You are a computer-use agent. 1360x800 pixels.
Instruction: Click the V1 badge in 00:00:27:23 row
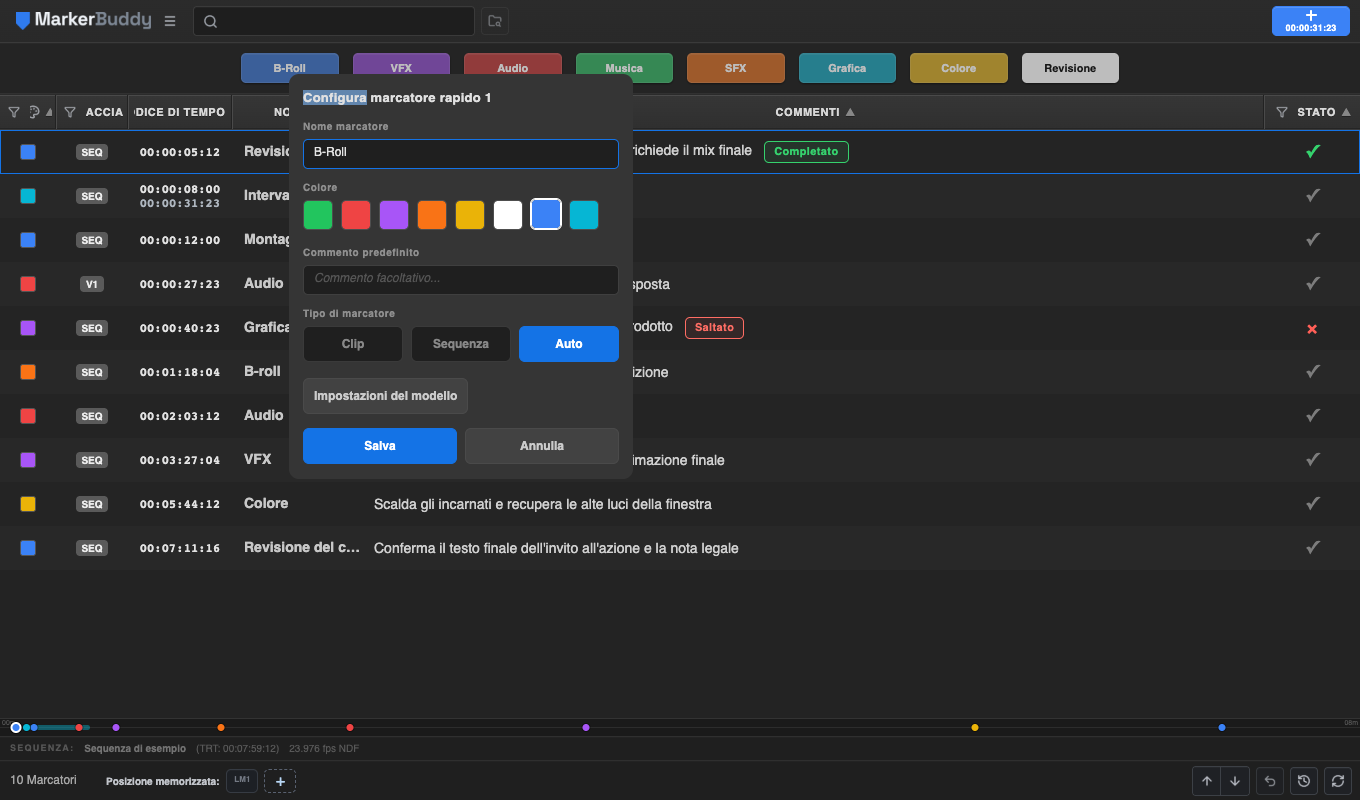(x=92, y=284)
